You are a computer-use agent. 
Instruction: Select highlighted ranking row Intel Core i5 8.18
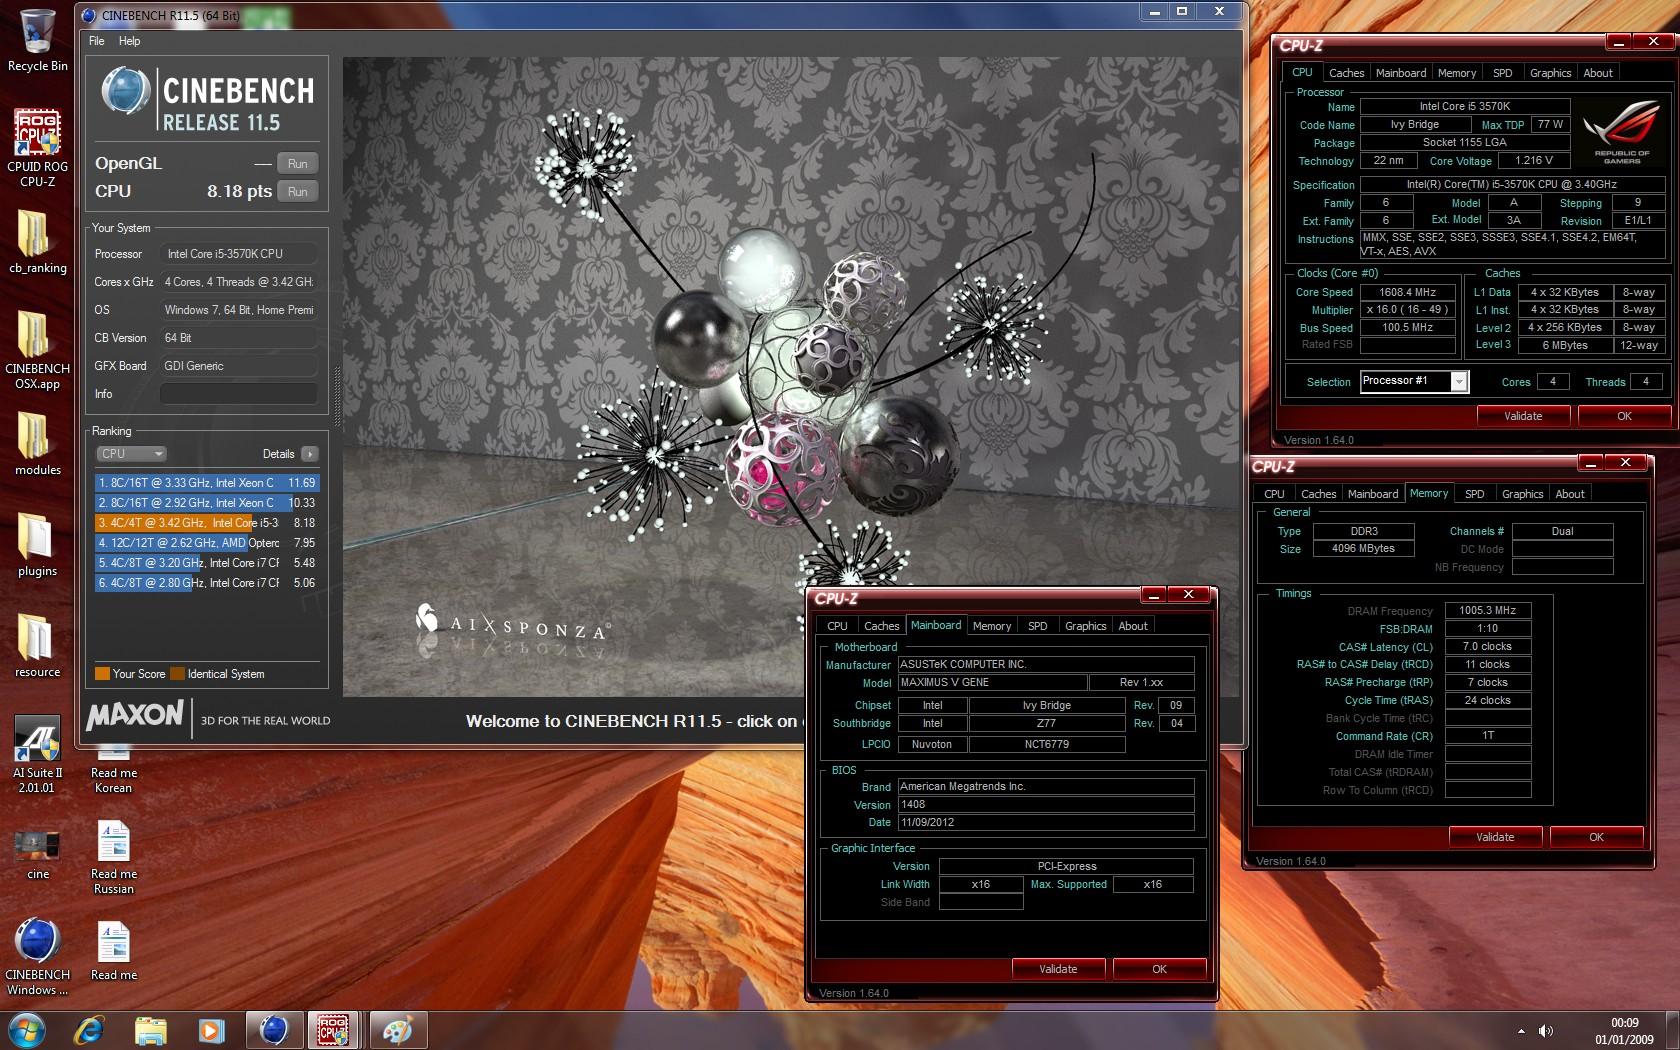click(207, 523)
